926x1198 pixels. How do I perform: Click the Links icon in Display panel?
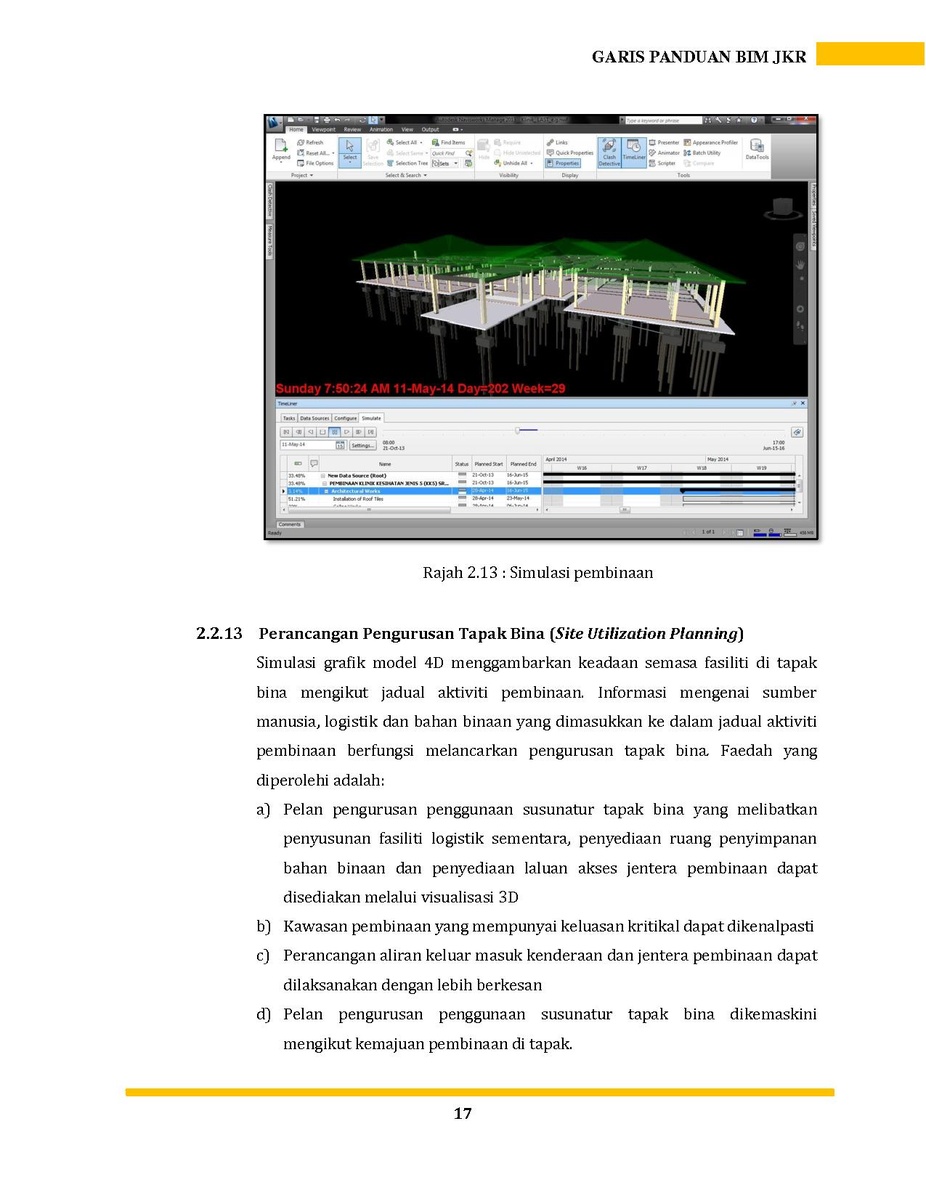coord(550,143)
